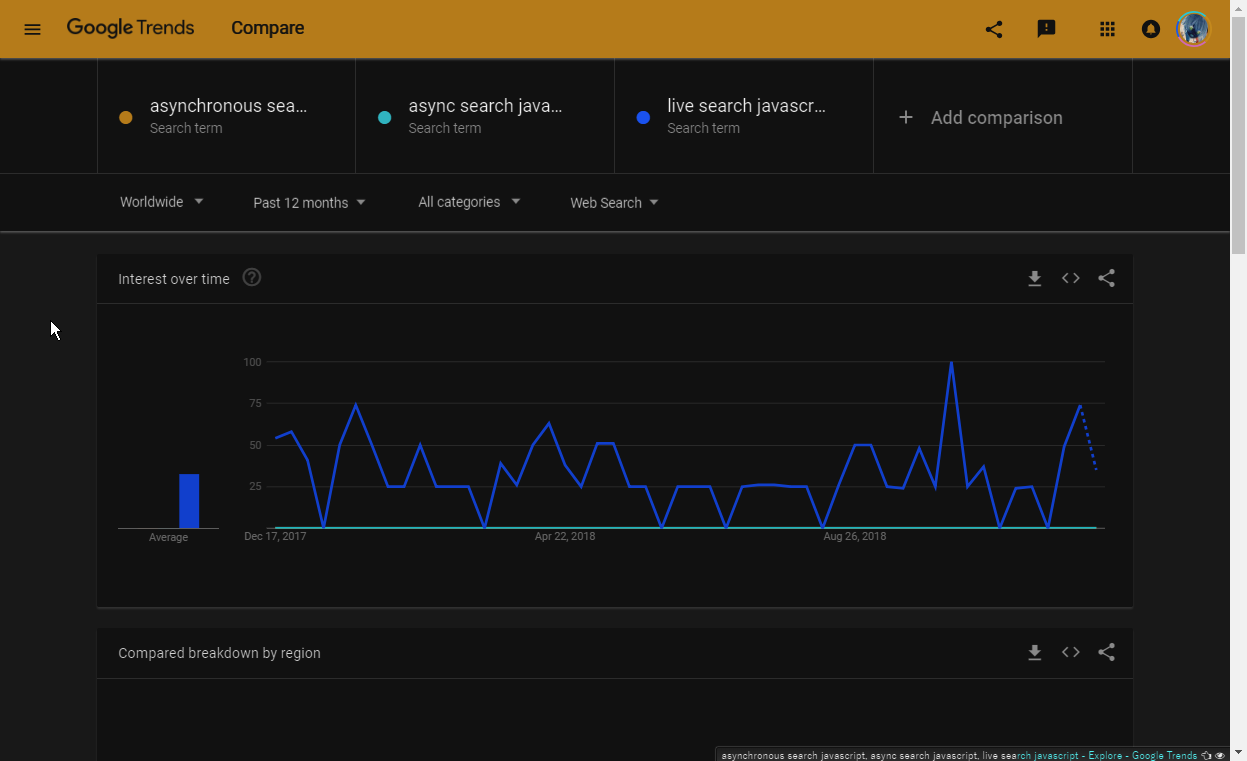Open the Web Search type dropdown
The image size is (1247, 761).
point(614,203)
